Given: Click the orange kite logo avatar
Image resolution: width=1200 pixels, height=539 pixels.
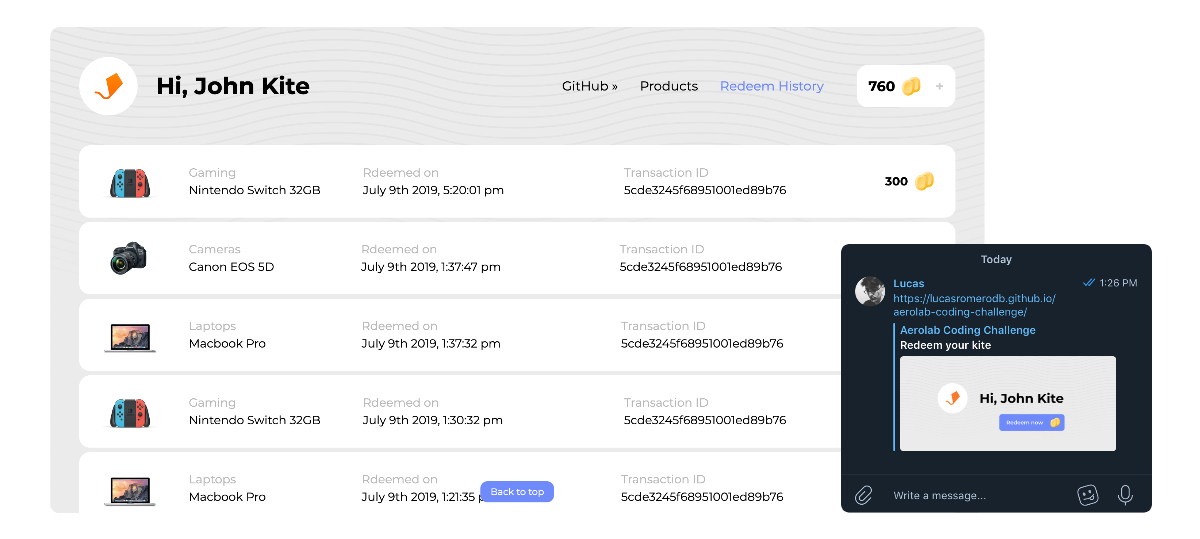Looking at the screenshot, I should (108, 86).
